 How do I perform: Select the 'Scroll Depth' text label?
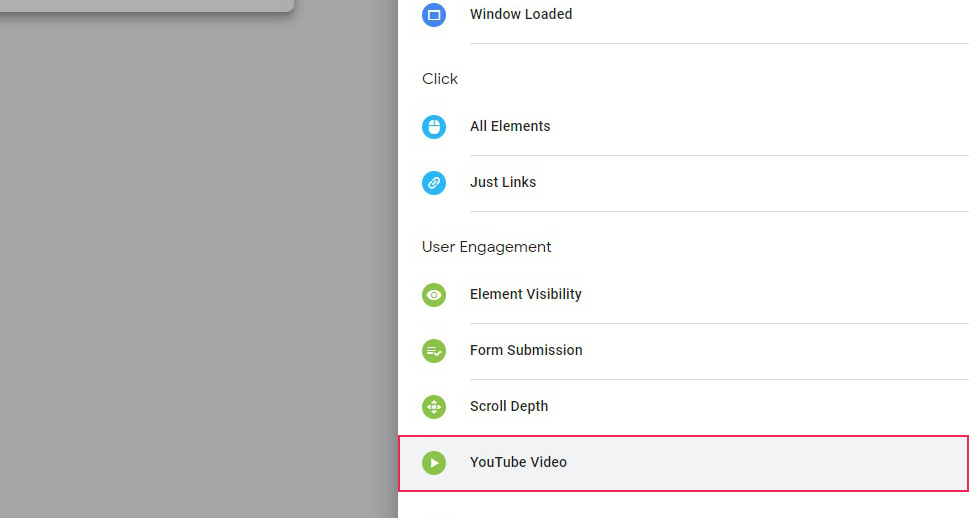509,406
